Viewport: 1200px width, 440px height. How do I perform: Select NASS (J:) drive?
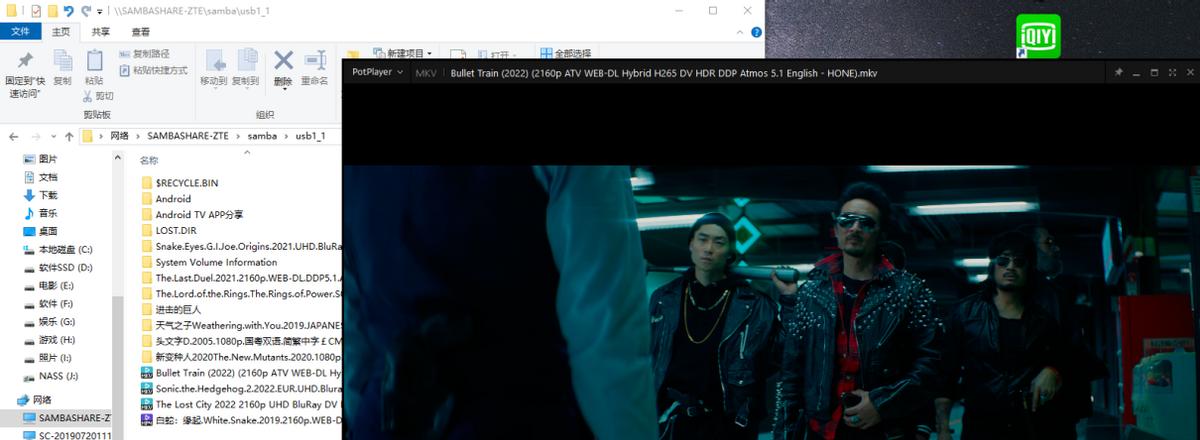point(50,375)
